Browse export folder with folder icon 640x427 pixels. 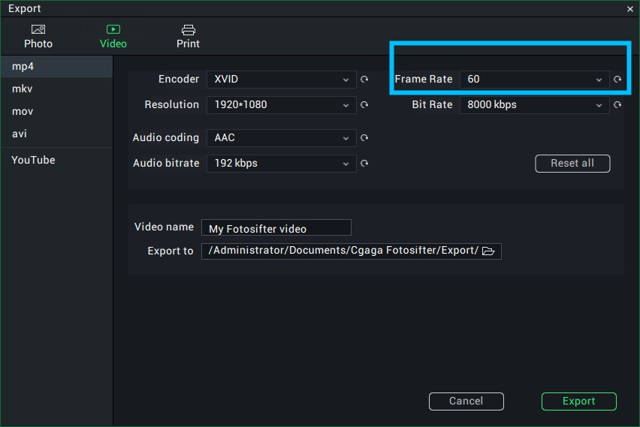point(488,251)
